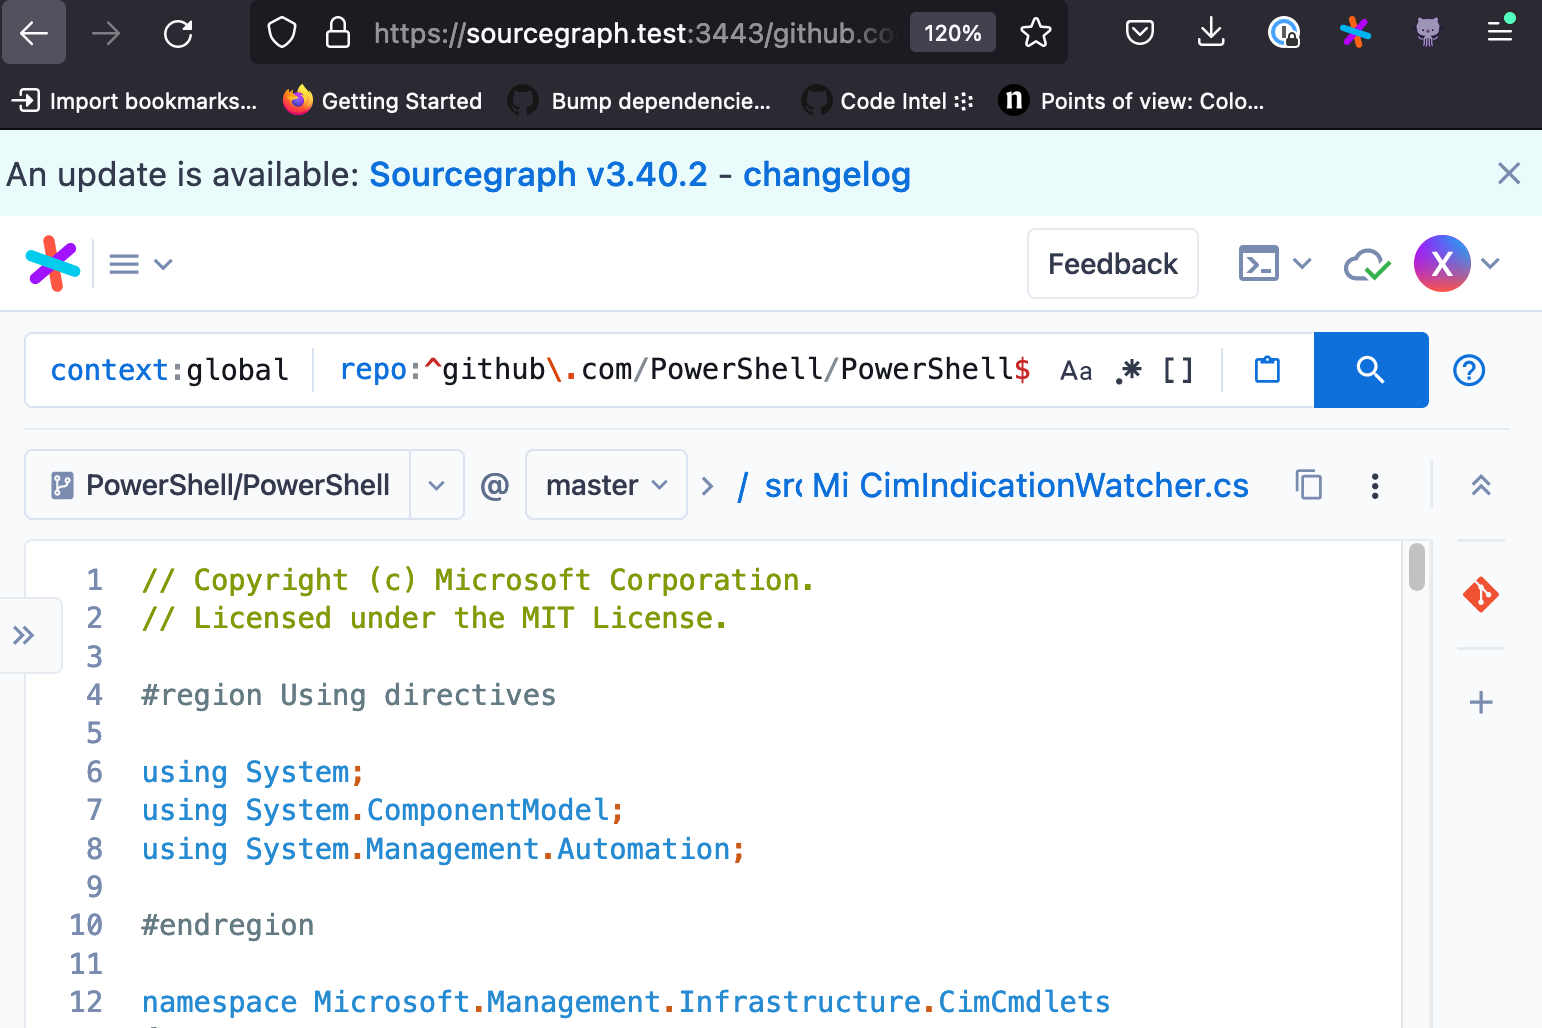Expand the left sidebar with double arrows
The height and width of the screenshot is (1028, 1542).
click(24, 635)
